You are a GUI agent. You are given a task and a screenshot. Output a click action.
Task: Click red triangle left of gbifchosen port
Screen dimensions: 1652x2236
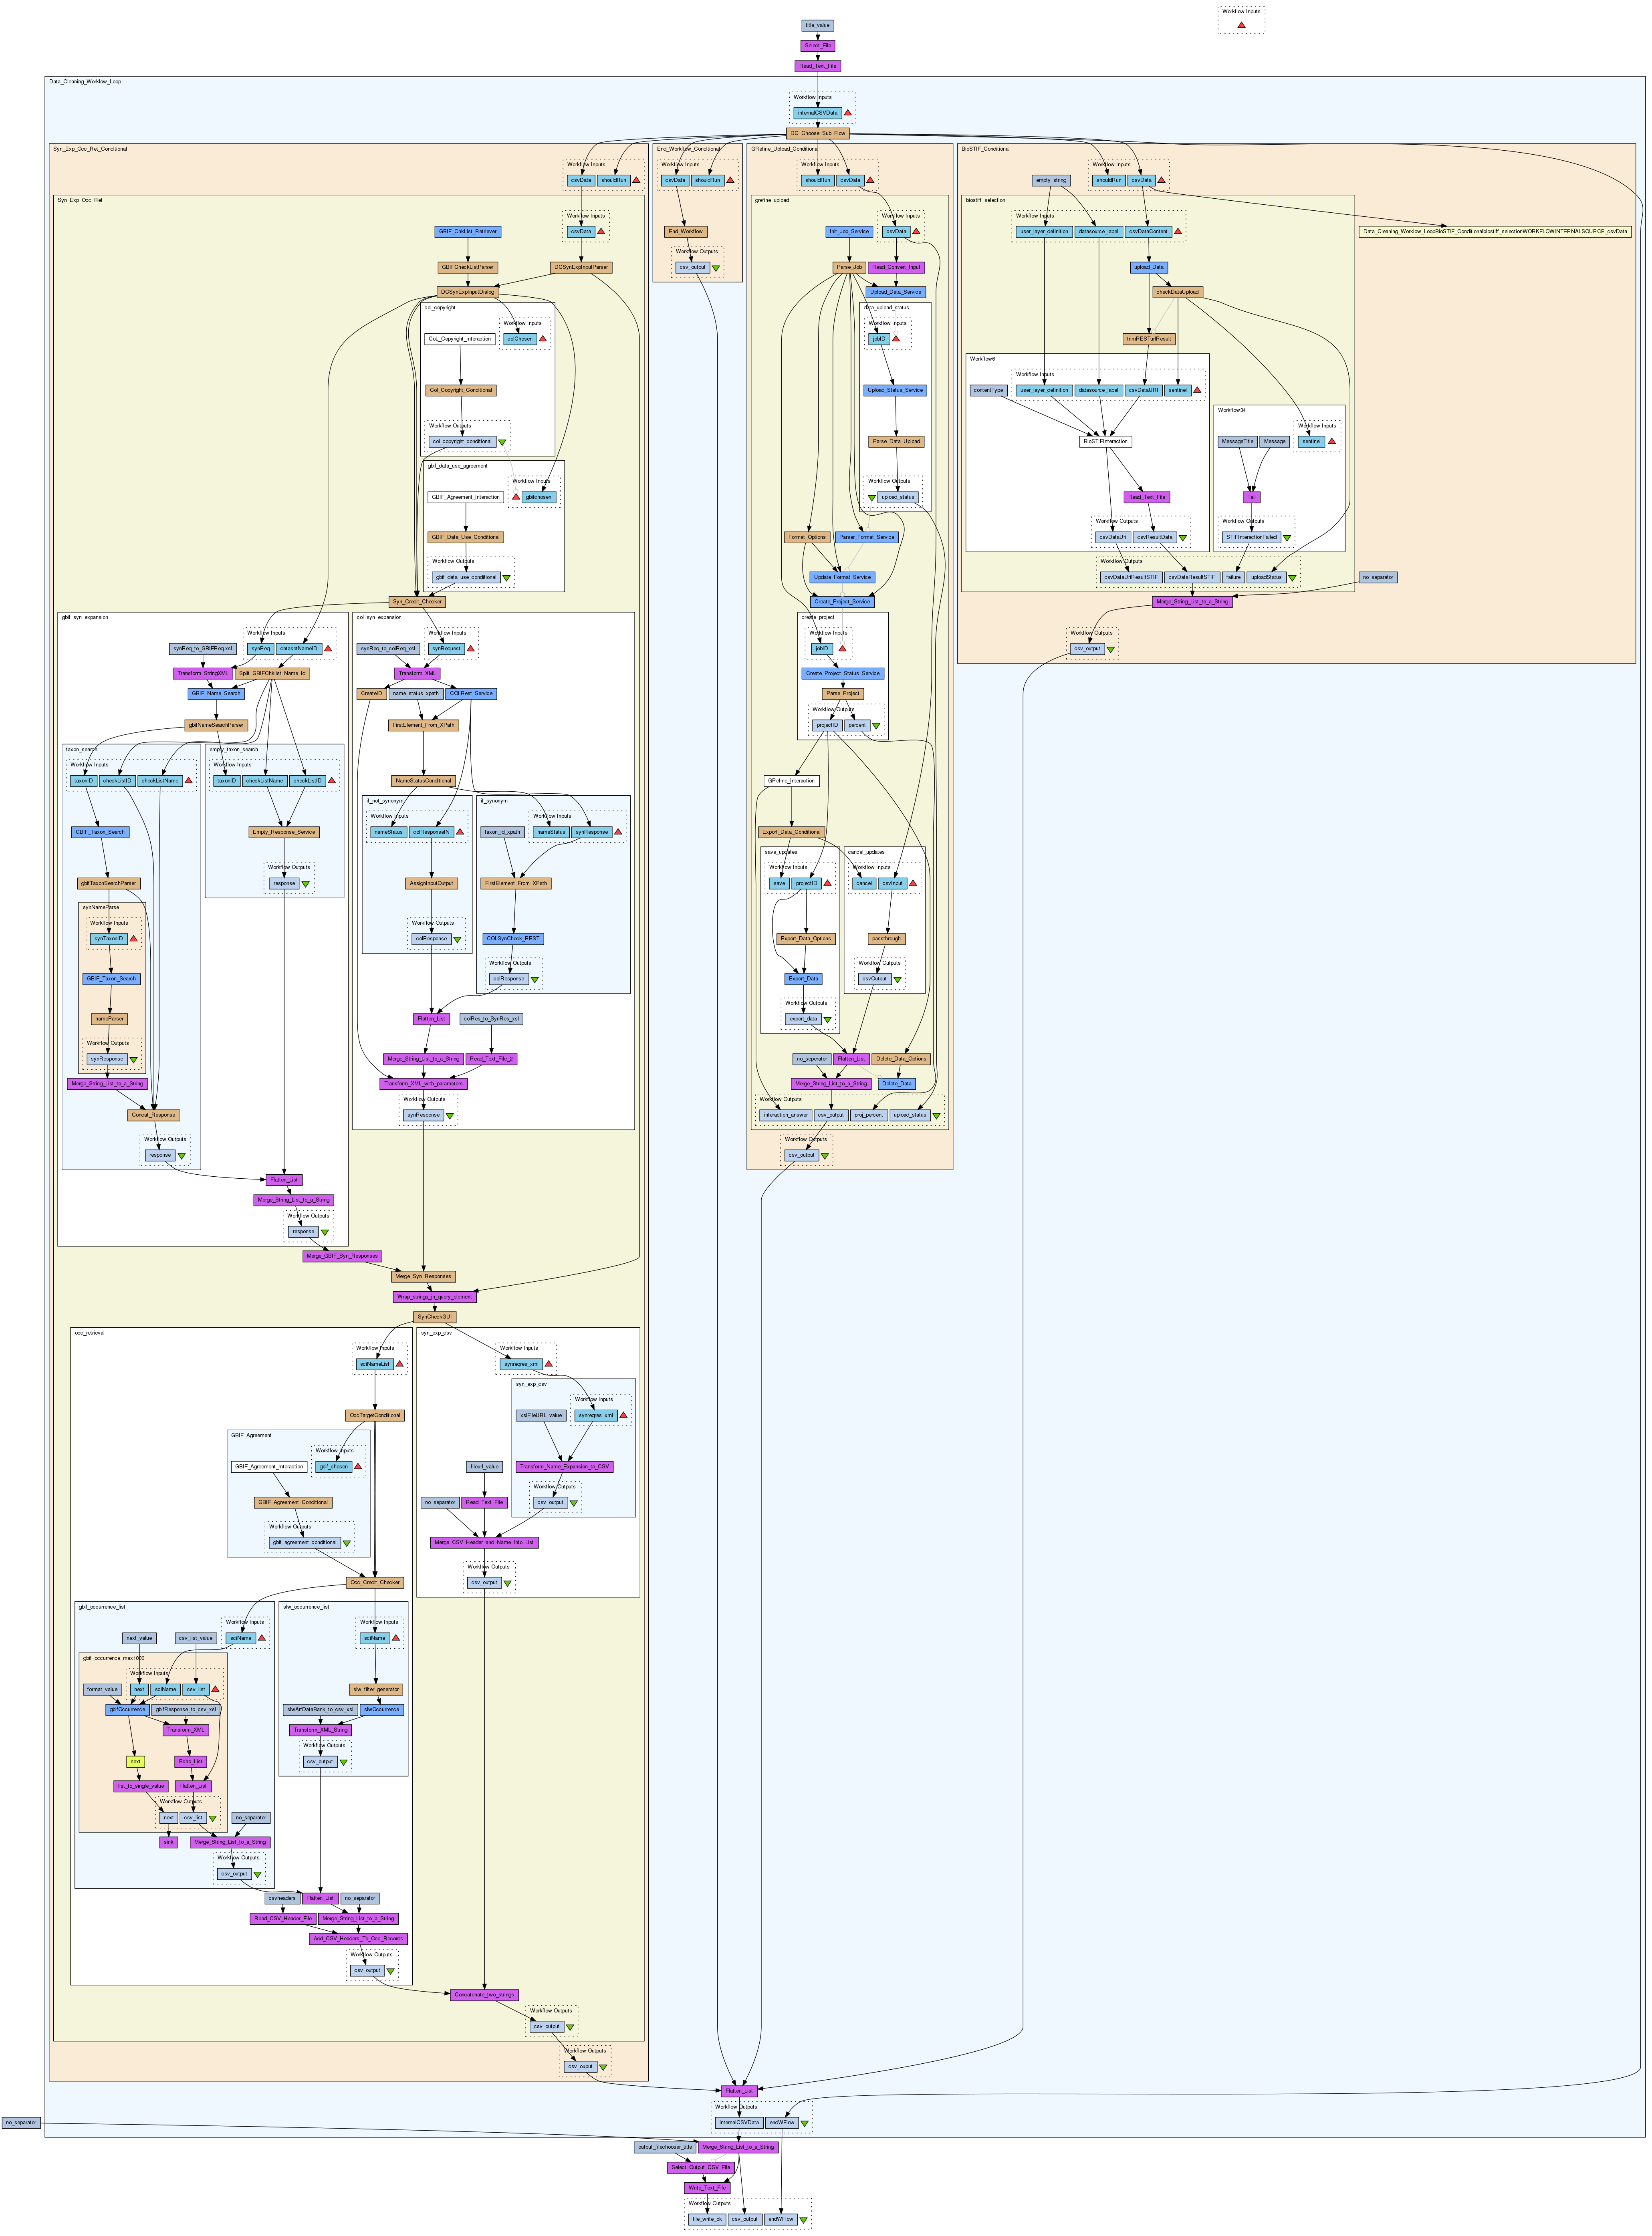[x=516, y=497]
